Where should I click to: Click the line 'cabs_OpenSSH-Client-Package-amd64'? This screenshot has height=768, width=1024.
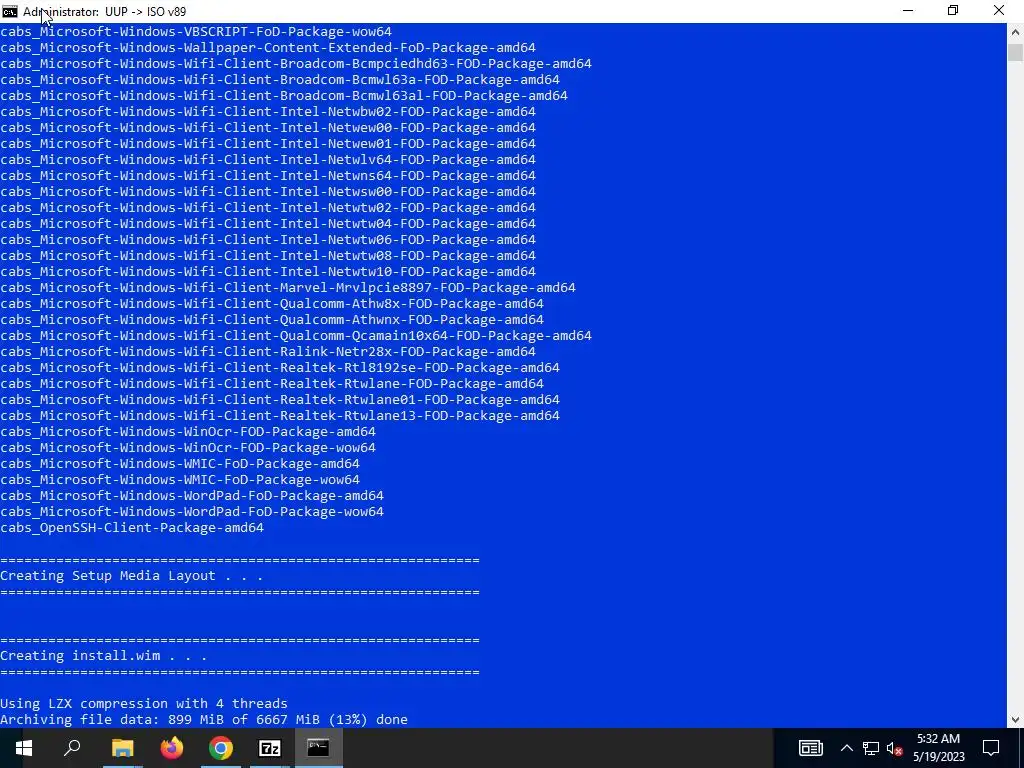(x=132, y=528)
